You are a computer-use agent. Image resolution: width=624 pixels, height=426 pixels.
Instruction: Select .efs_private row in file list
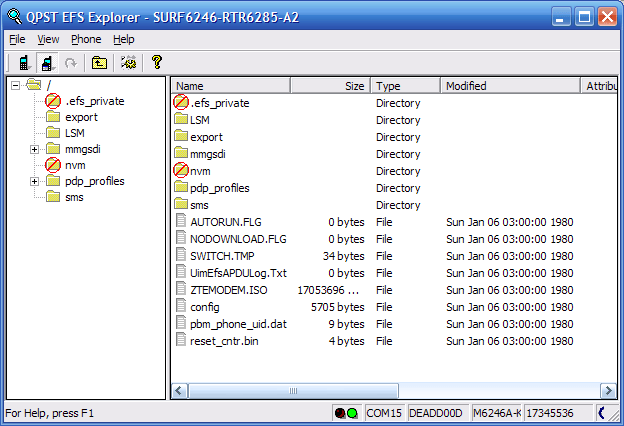click(220, 103)
